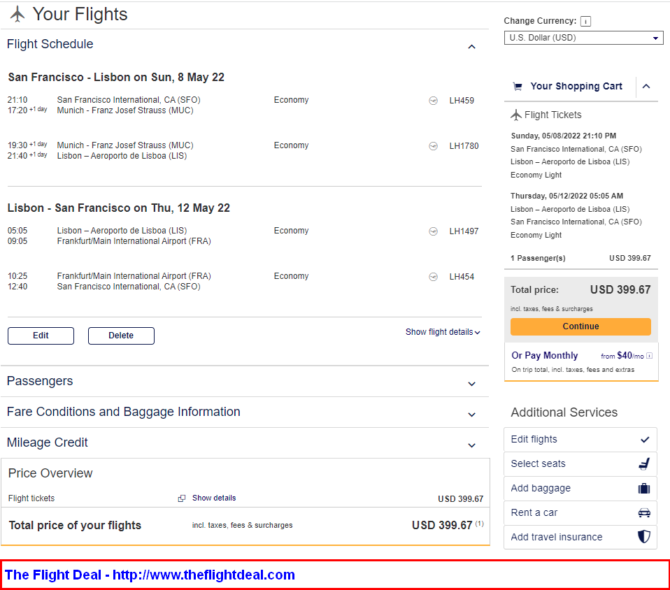Select the Add baggage service

pyautogui.click(x=580, y=488)
